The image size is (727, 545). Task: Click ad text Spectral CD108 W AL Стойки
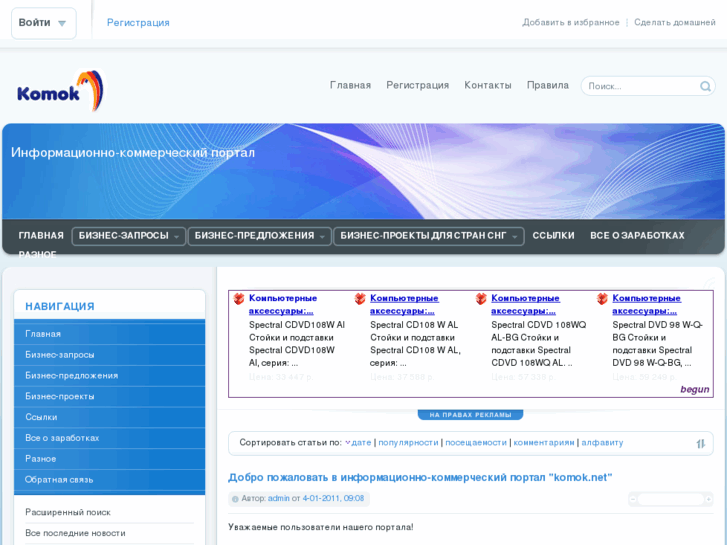pos(415,344)
